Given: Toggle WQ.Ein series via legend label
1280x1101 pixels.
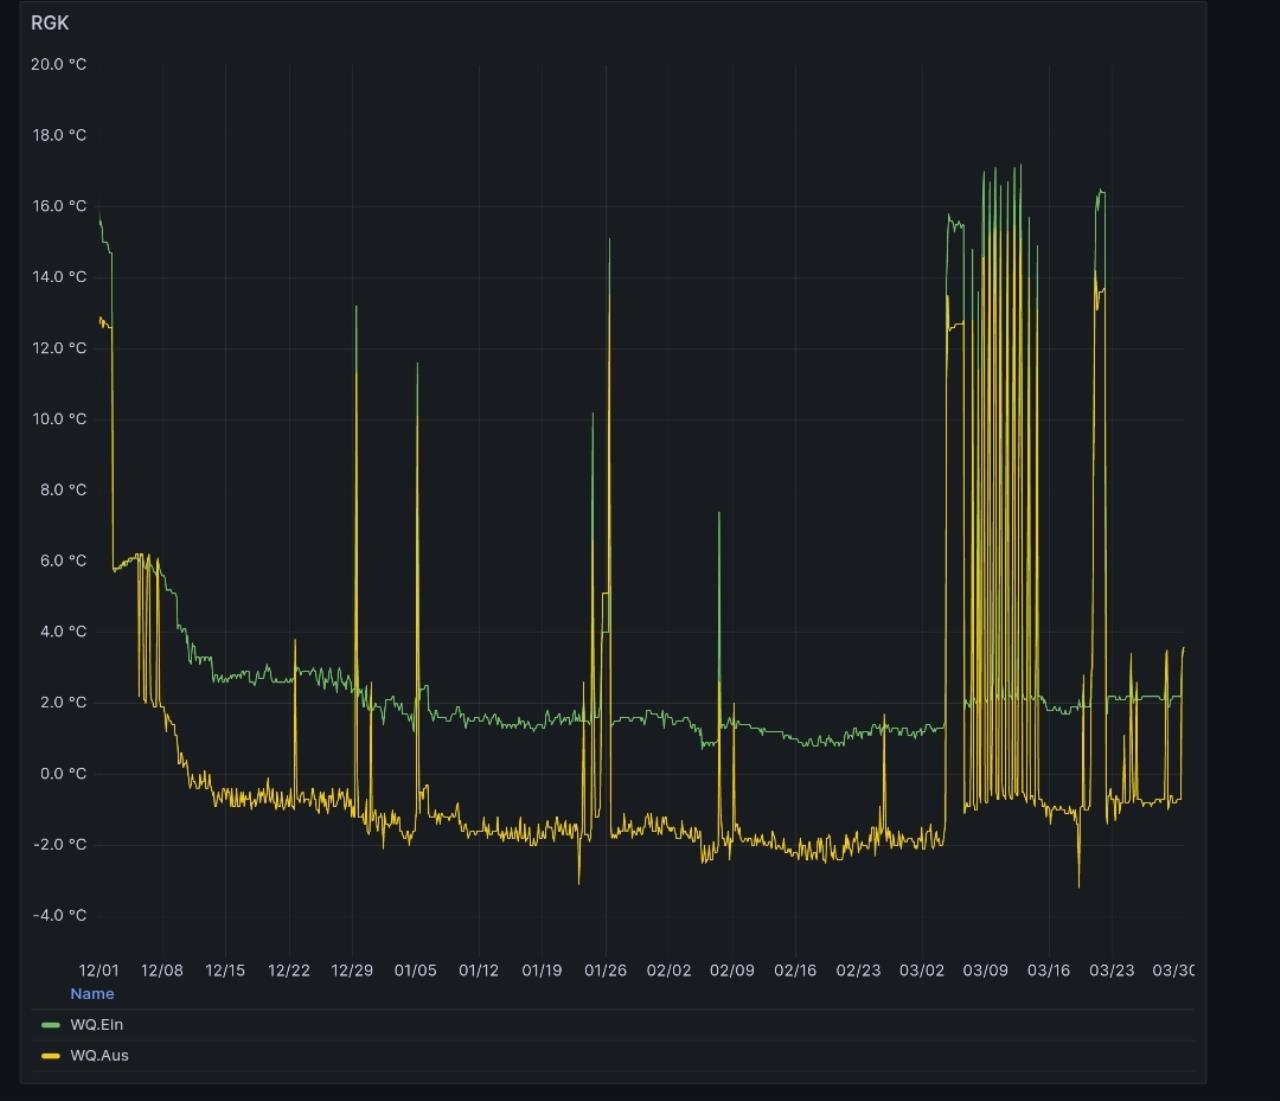Looking at the screenshot, I should pos(97,1025).
